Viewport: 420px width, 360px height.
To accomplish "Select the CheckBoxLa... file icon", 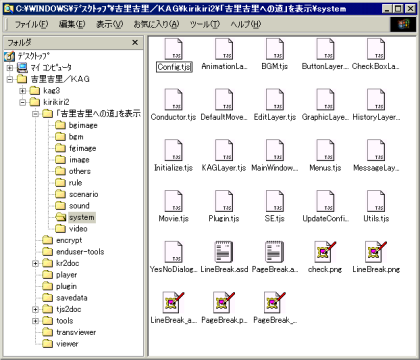I will point(376,49).
